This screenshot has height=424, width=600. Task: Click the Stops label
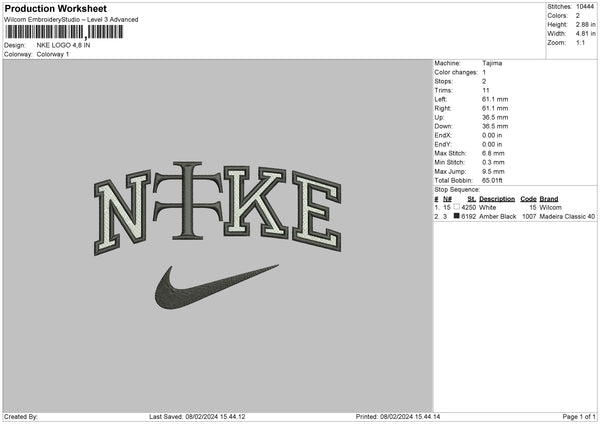pyautogui.click(x=443, y=82)
